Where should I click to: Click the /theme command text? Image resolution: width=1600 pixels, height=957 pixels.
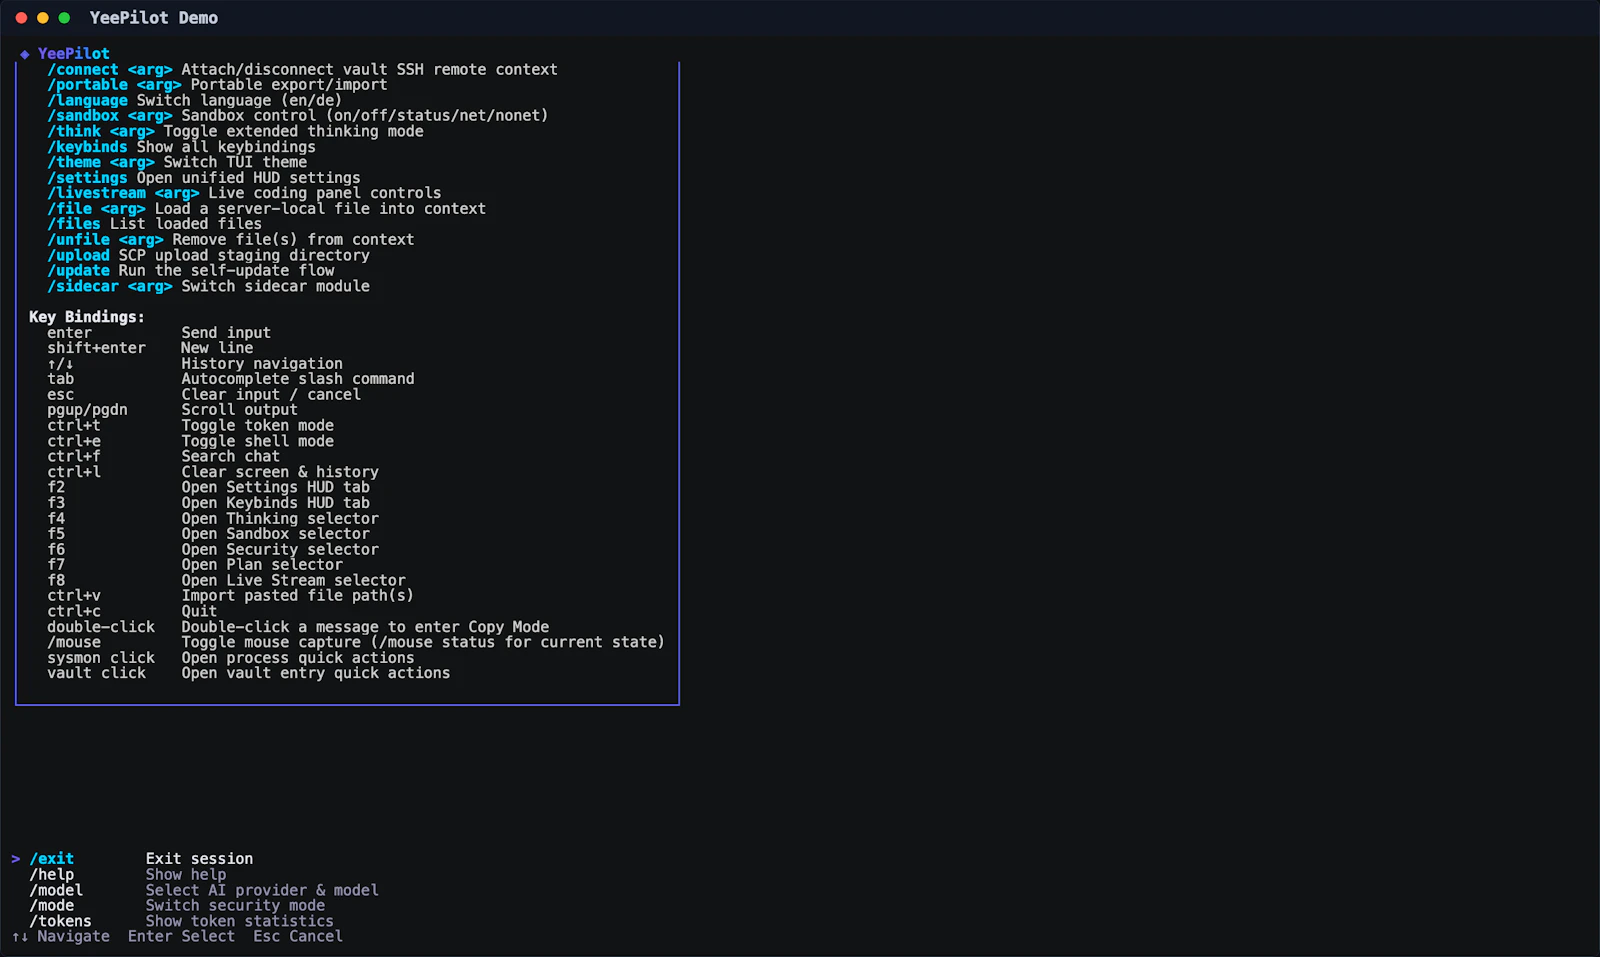(x=74, y=162)
